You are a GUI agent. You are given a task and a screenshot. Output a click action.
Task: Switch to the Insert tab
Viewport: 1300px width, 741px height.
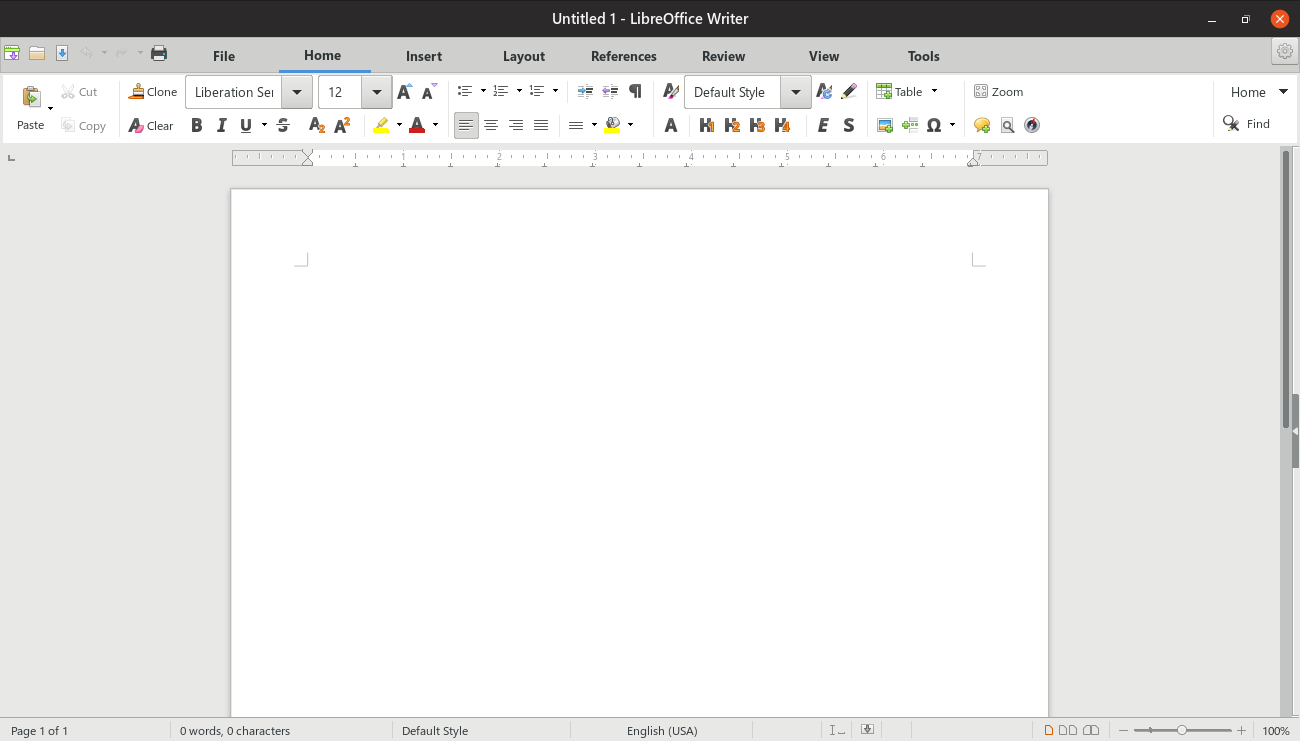[x=424, y=56]
